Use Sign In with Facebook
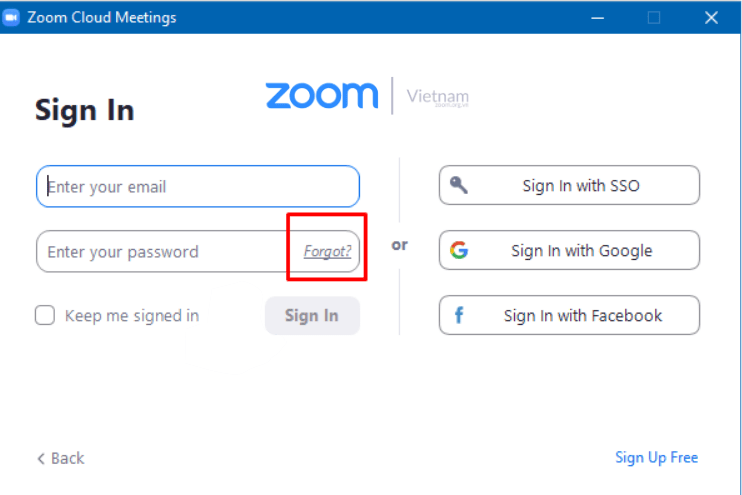The height and width of the screenshot is (495, 742). pos(569,316)
